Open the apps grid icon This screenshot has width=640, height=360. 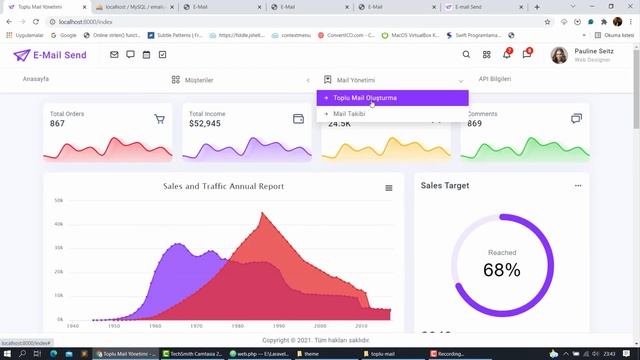pyautogui.click(x=487, y=54)
